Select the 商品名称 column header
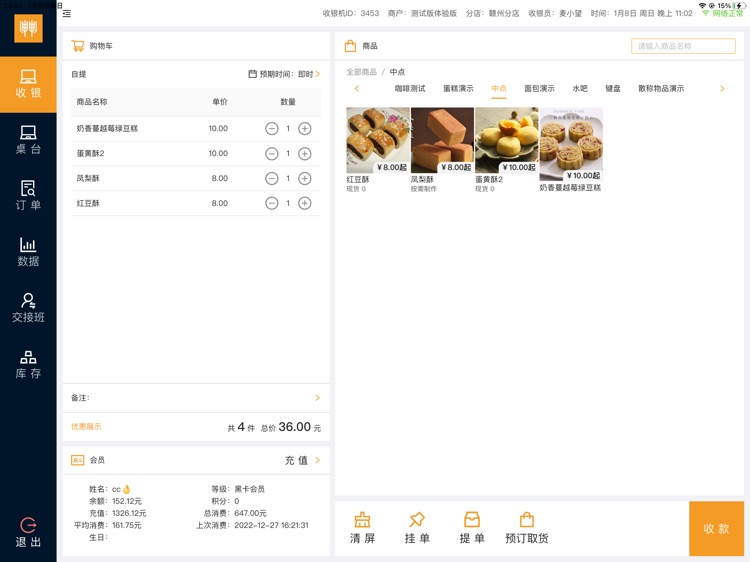Image resolution: width=750 pixels, height=562 pixels. pos(92,102)
